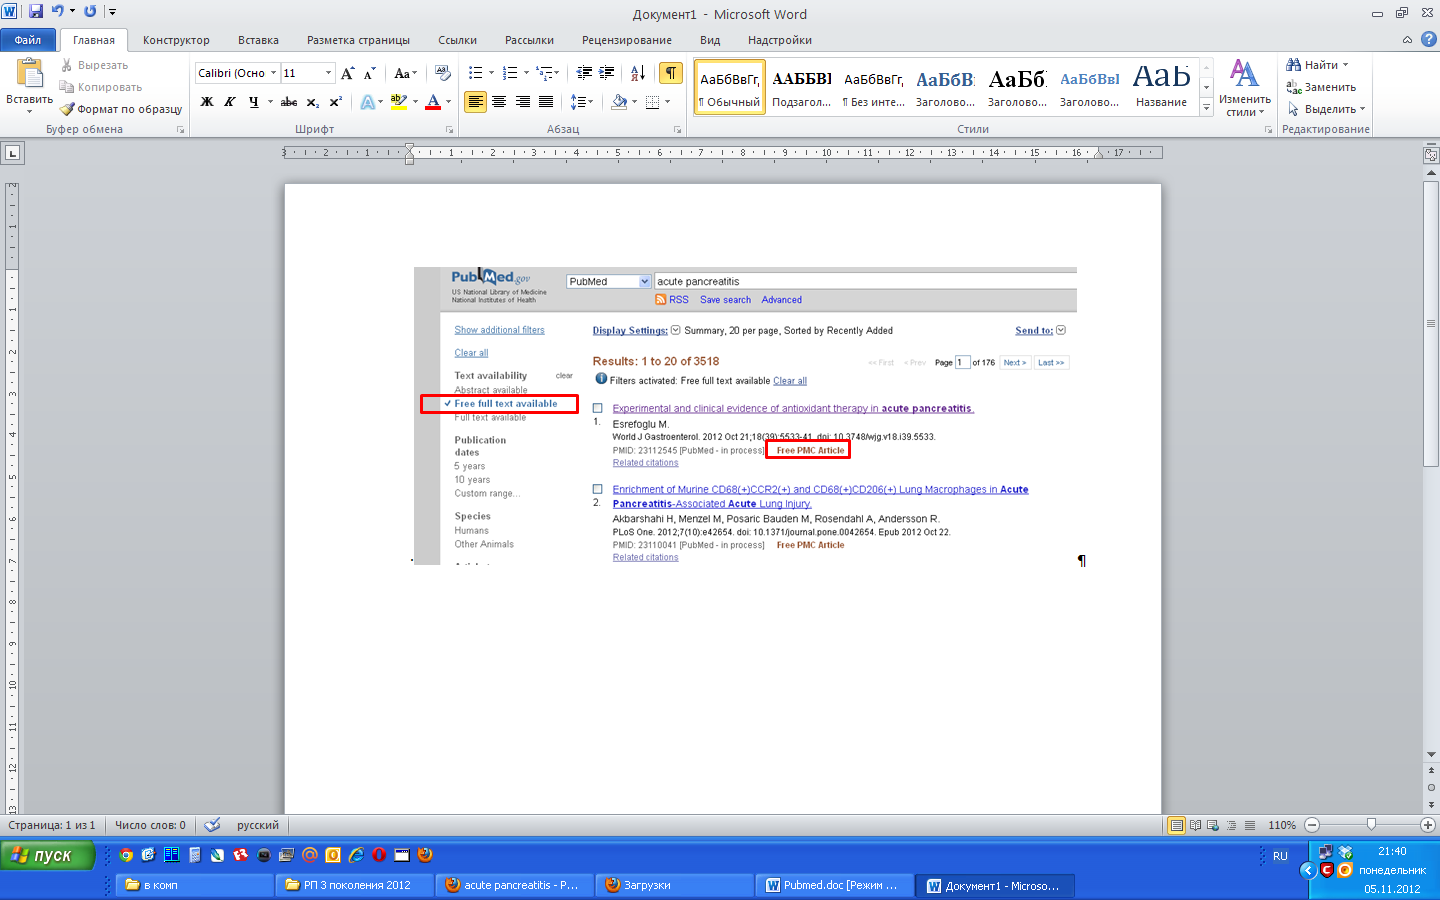
Task: Apply strikethrough formatting
Action: (289, 102)
